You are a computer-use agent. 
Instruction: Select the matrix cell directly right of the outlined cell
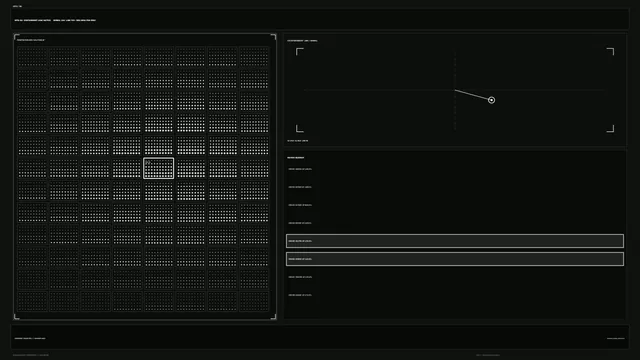tap(190, 168)
